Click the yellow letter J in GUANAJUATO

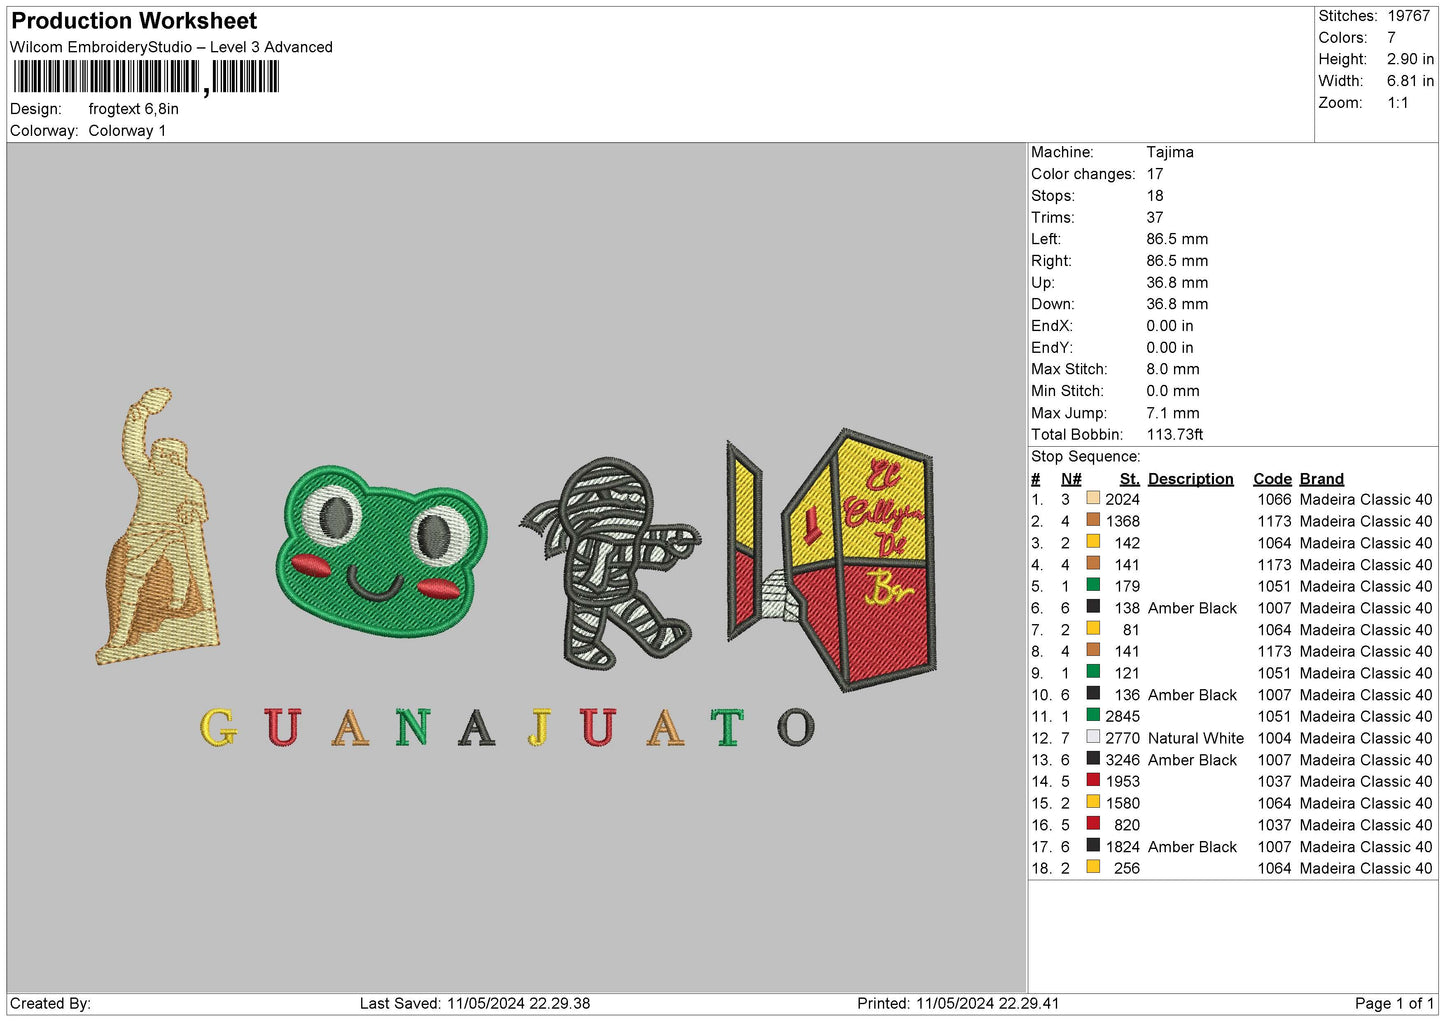click(540, 727)
